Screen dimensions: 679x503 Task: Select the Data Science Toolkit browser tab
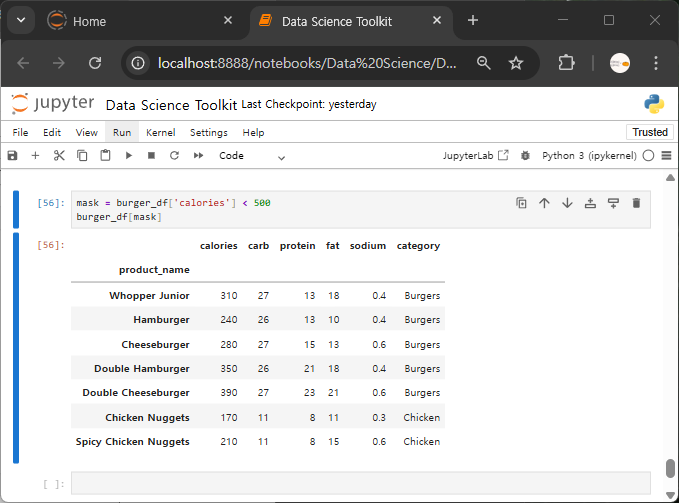(351, 21)
